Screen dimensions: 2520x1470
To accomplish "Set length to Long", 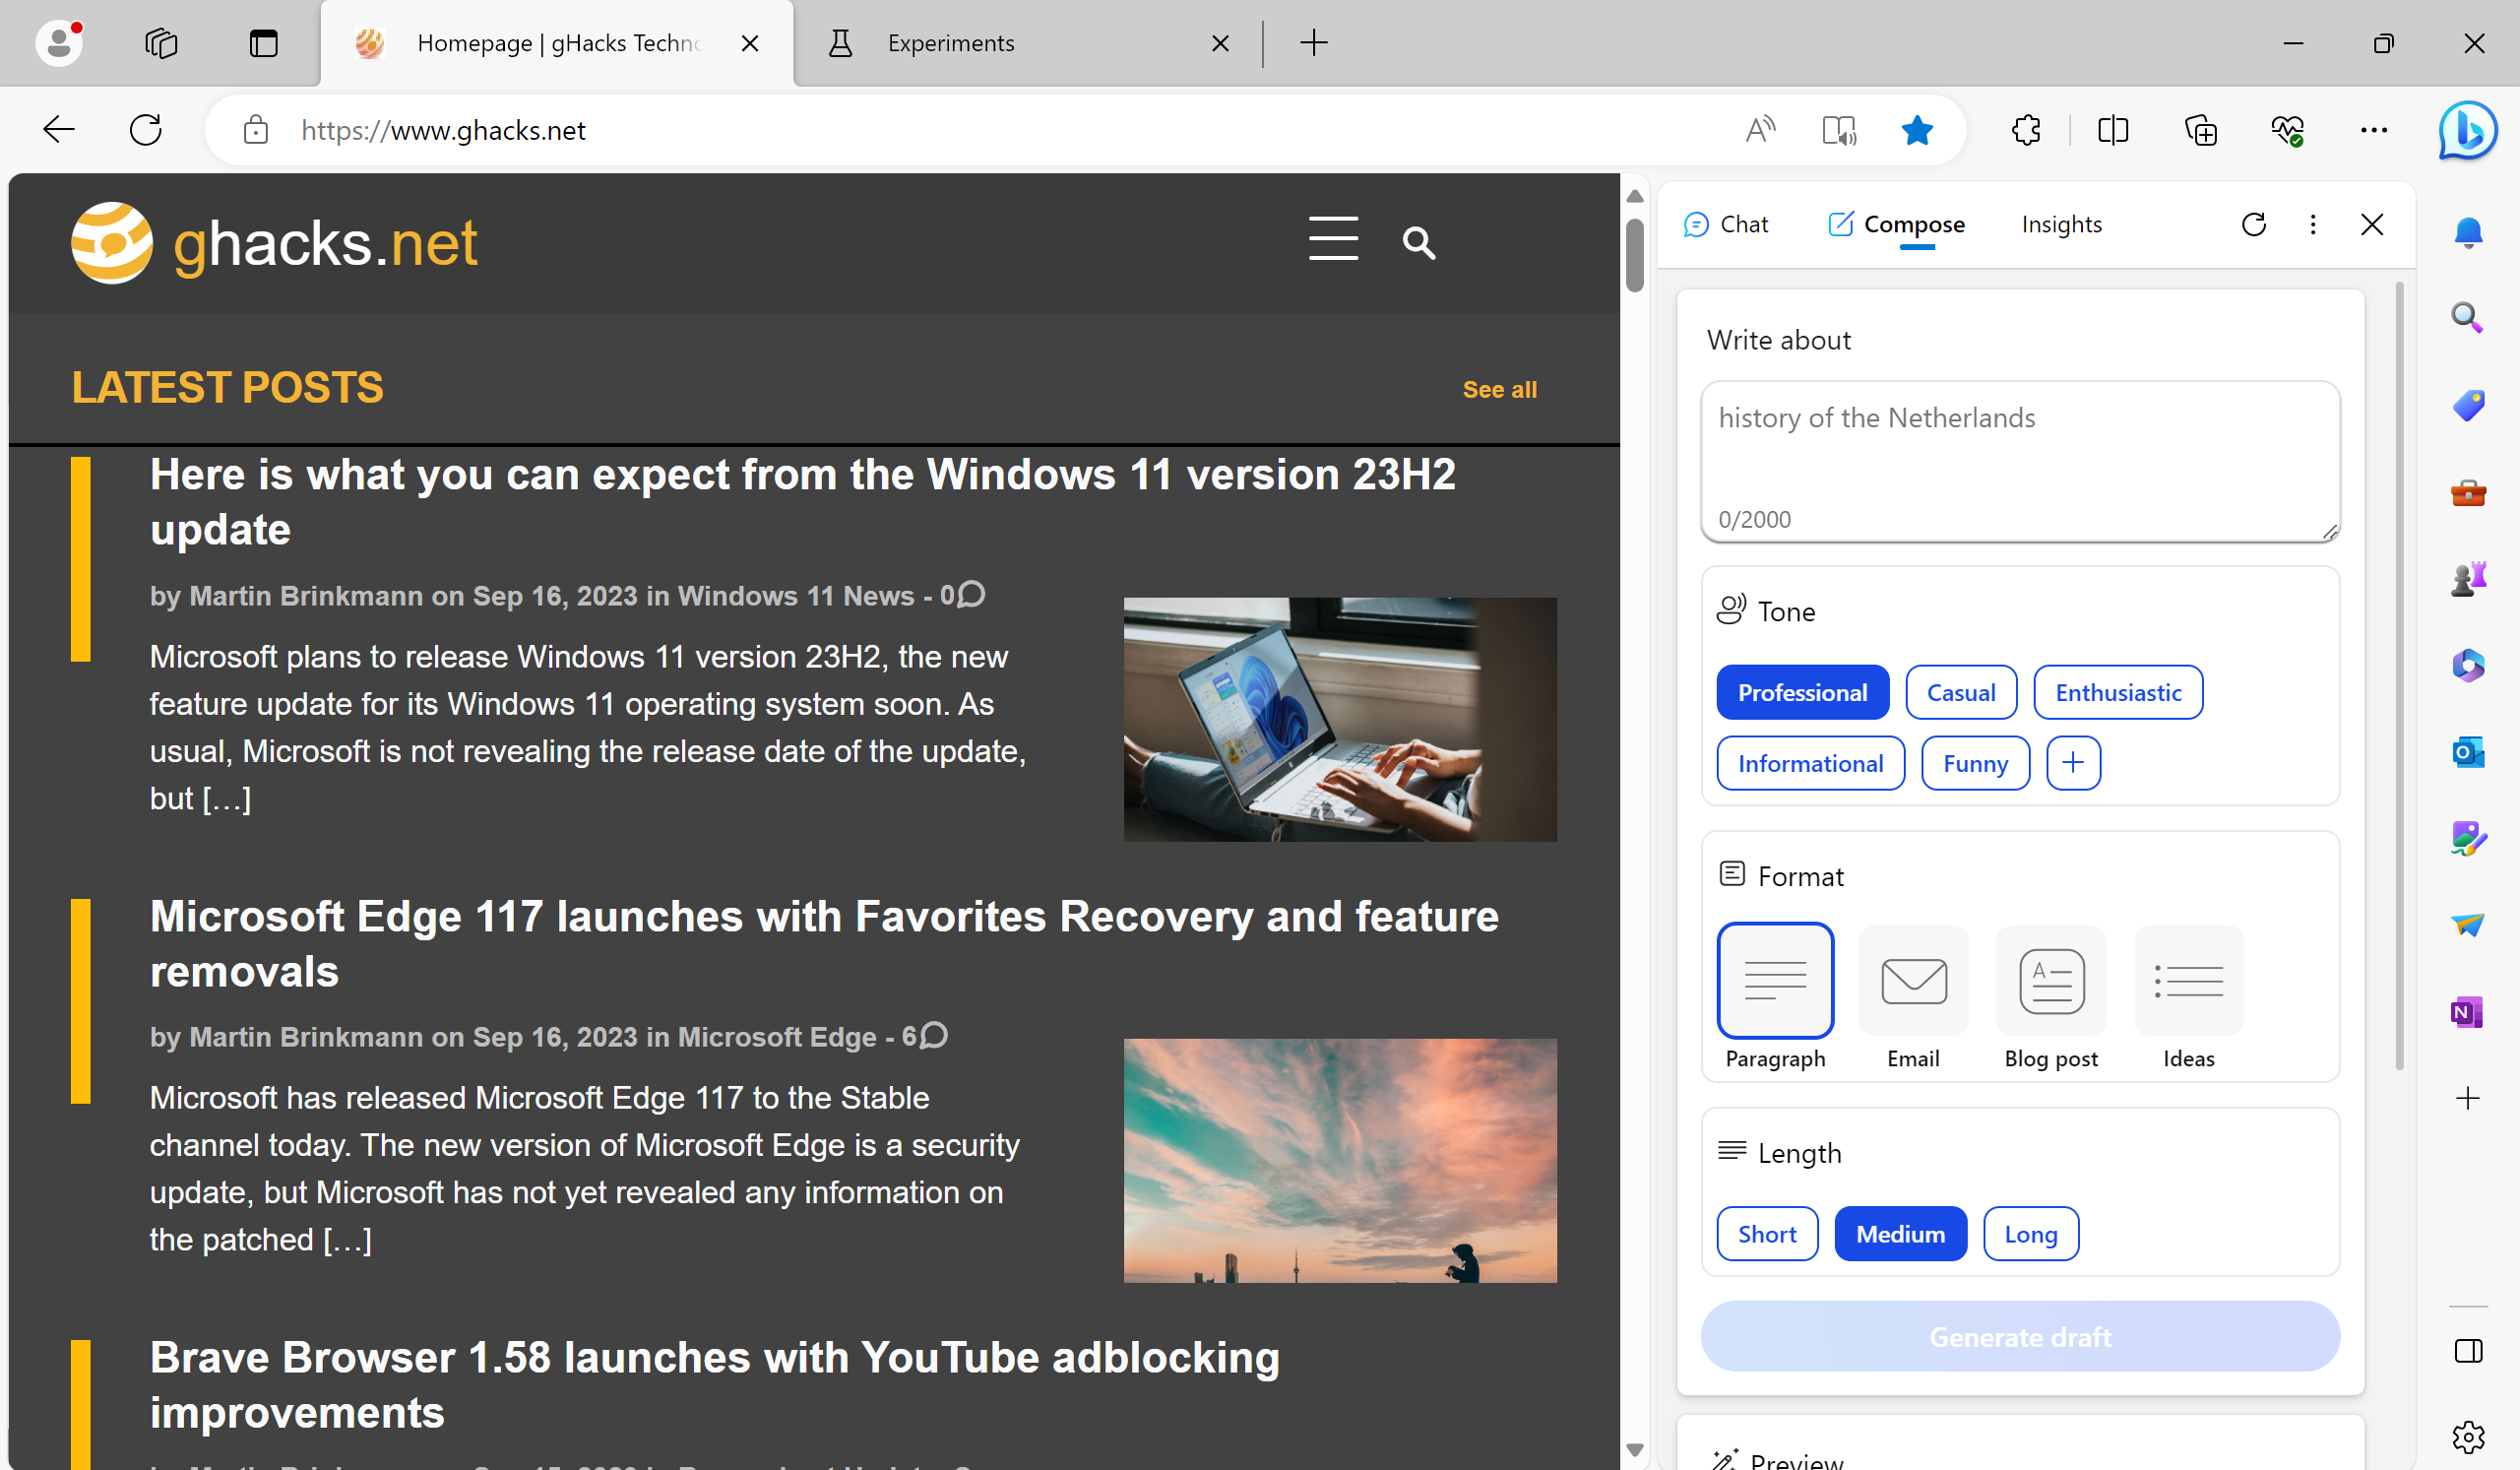I will coord(2030,1234).
